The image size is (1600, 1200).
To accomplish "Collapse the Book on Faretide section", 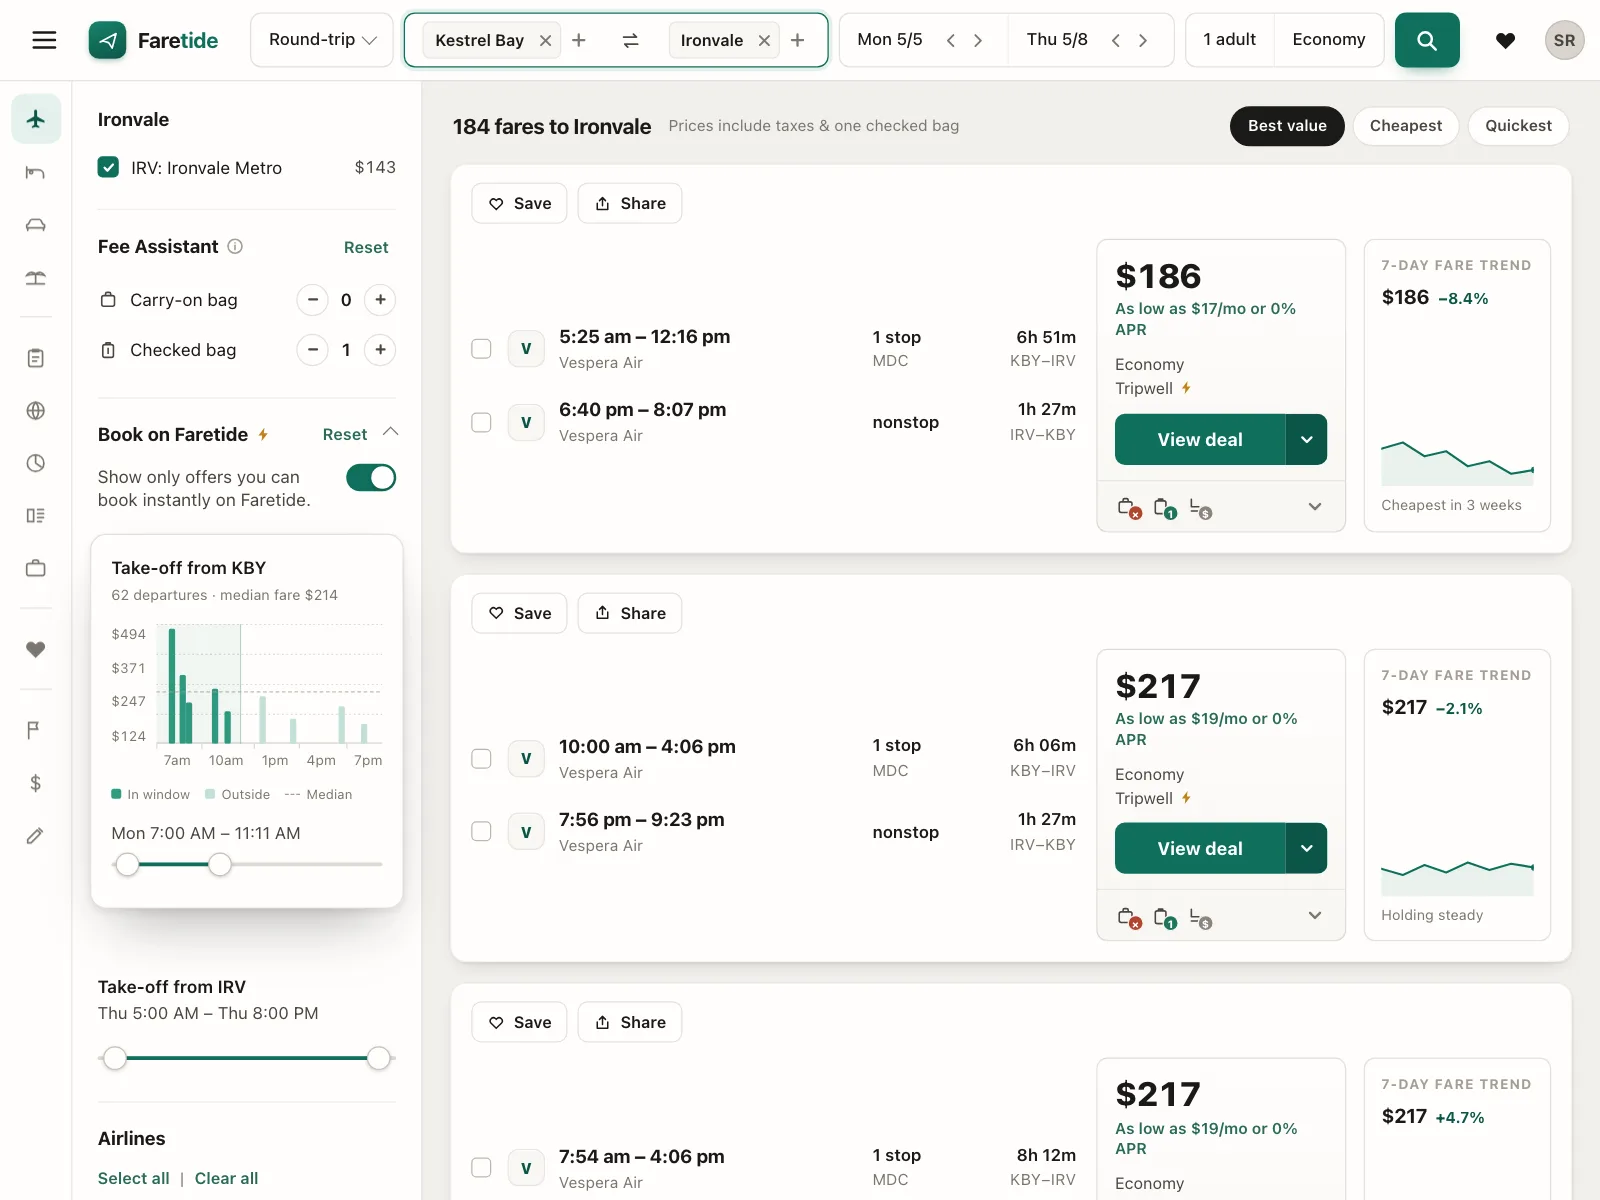I will (391, 432).
